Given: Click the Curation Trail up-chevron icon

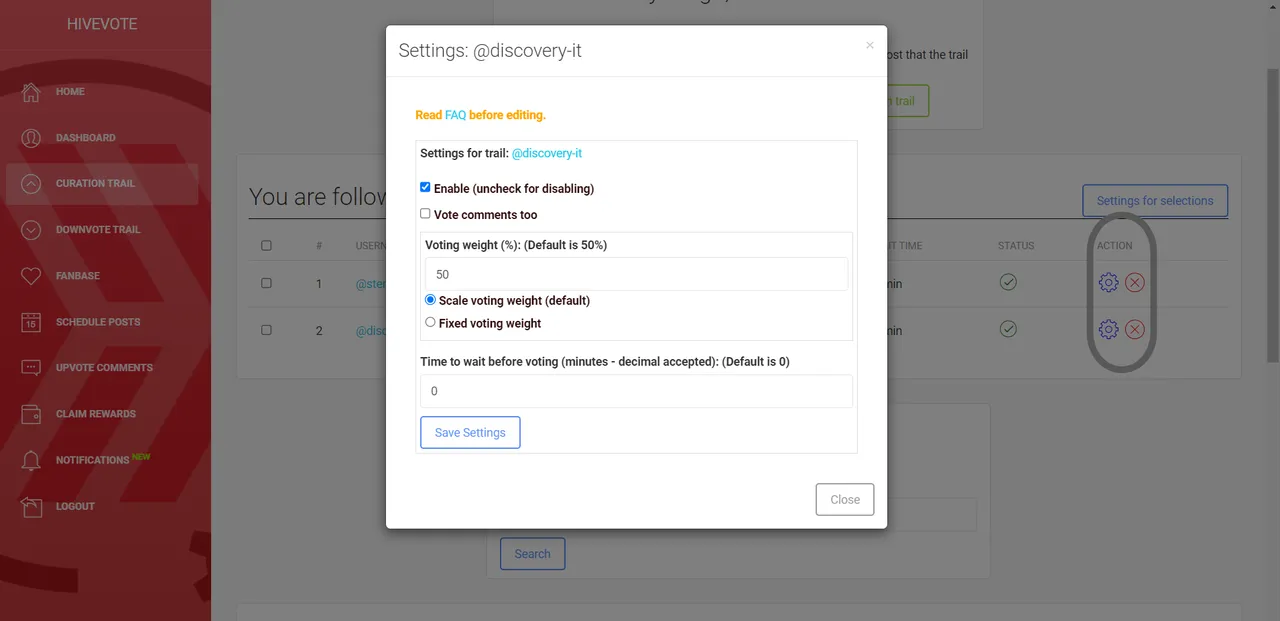Looking at the screenshot, I should (31, 184).
